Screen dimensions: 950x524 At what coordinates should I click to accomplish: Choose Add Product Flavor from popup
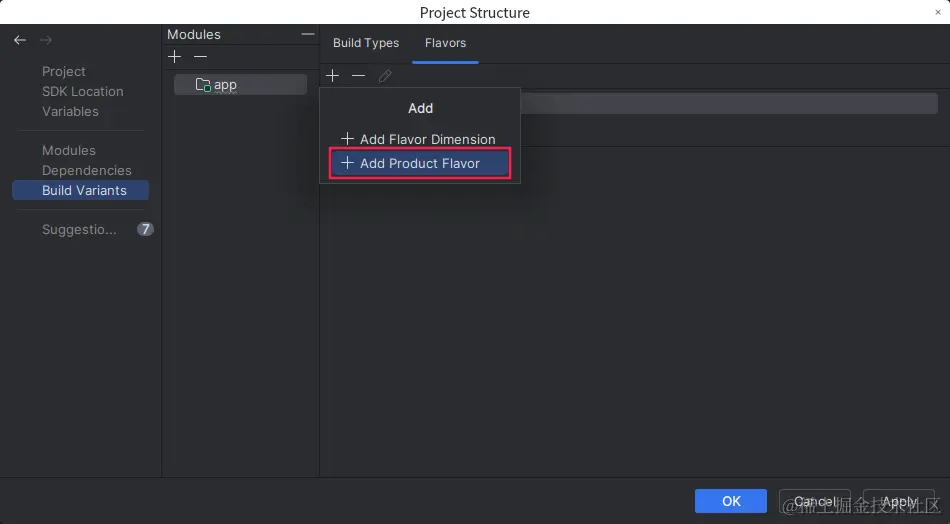(x=420, y=163)
